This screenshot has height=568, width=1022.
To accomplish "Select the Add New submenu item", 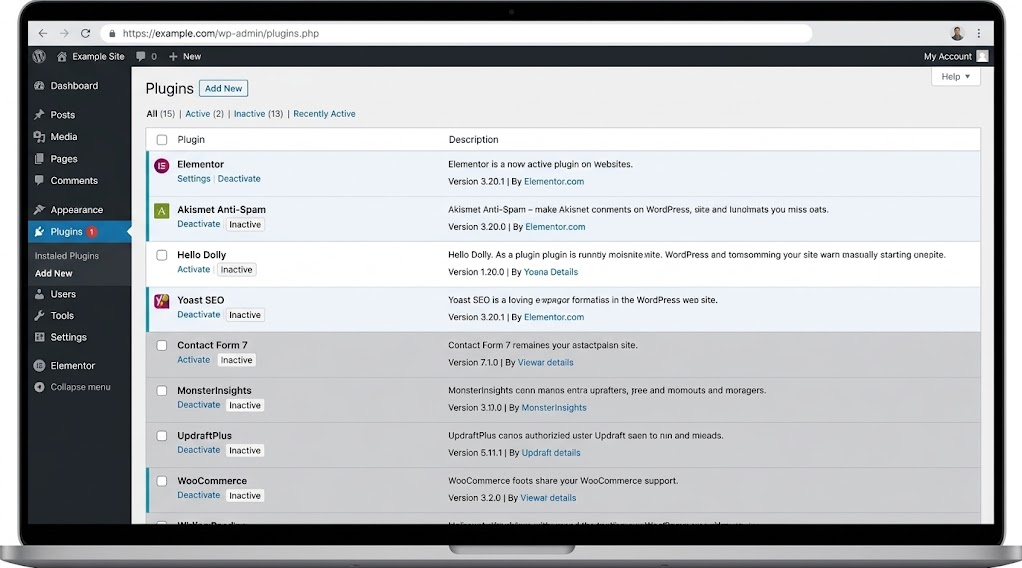I will point(53,273).
